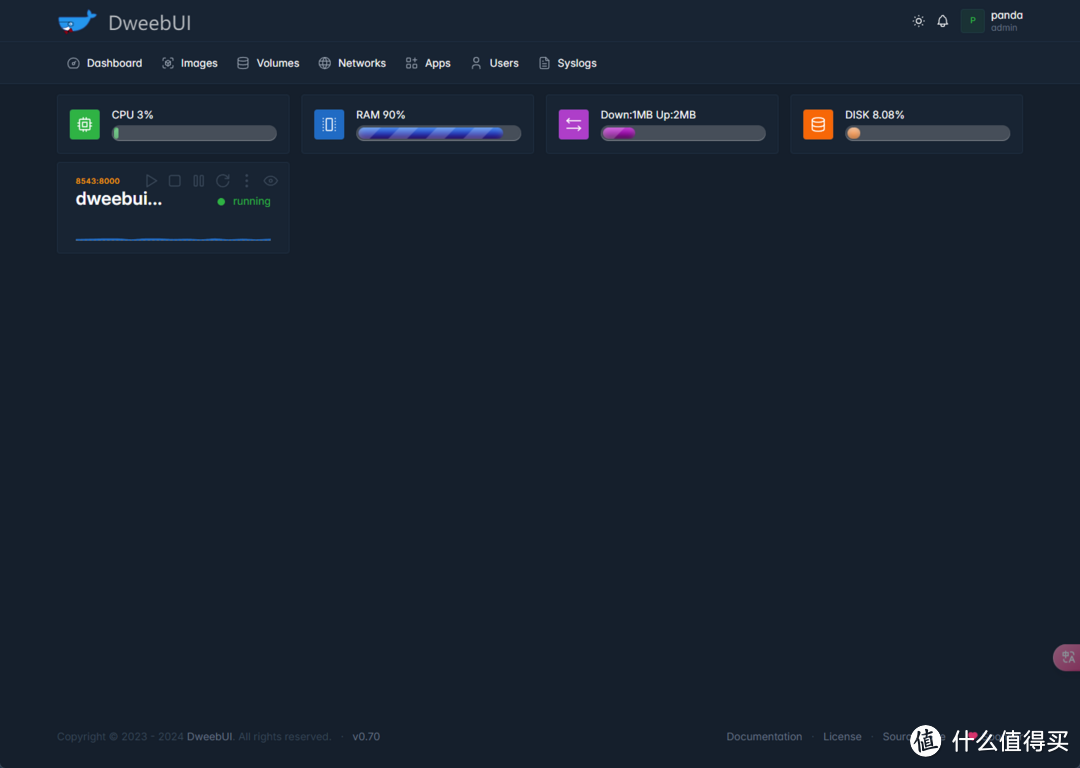Click the RAM 90% usage bar
1080x768 pixels.
[438, 133]
